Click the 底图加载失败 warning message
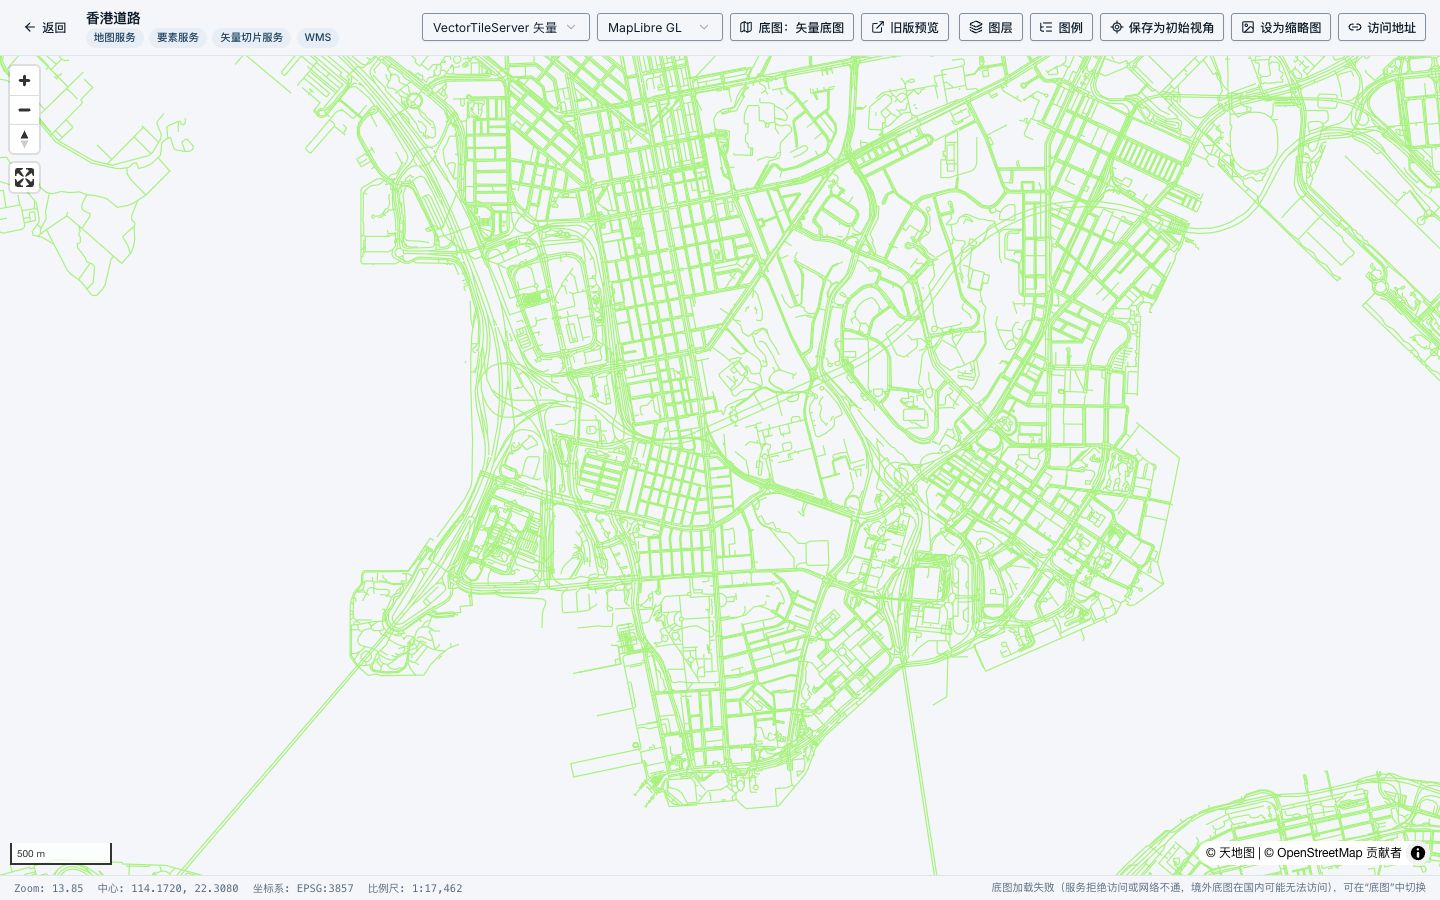Screen dimensions: 1440x900 1209,888
